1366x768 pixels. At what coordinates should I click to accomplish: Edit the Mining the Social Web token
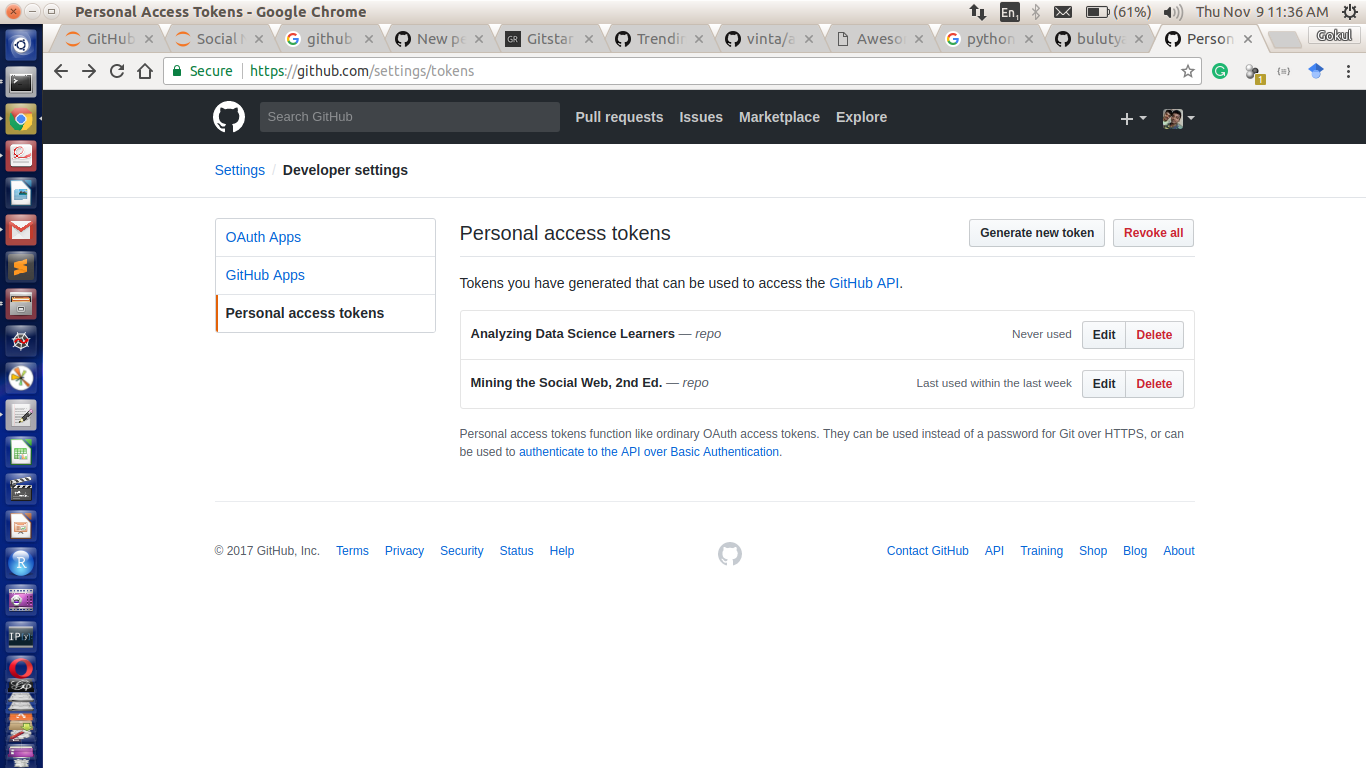[1104, 384]
